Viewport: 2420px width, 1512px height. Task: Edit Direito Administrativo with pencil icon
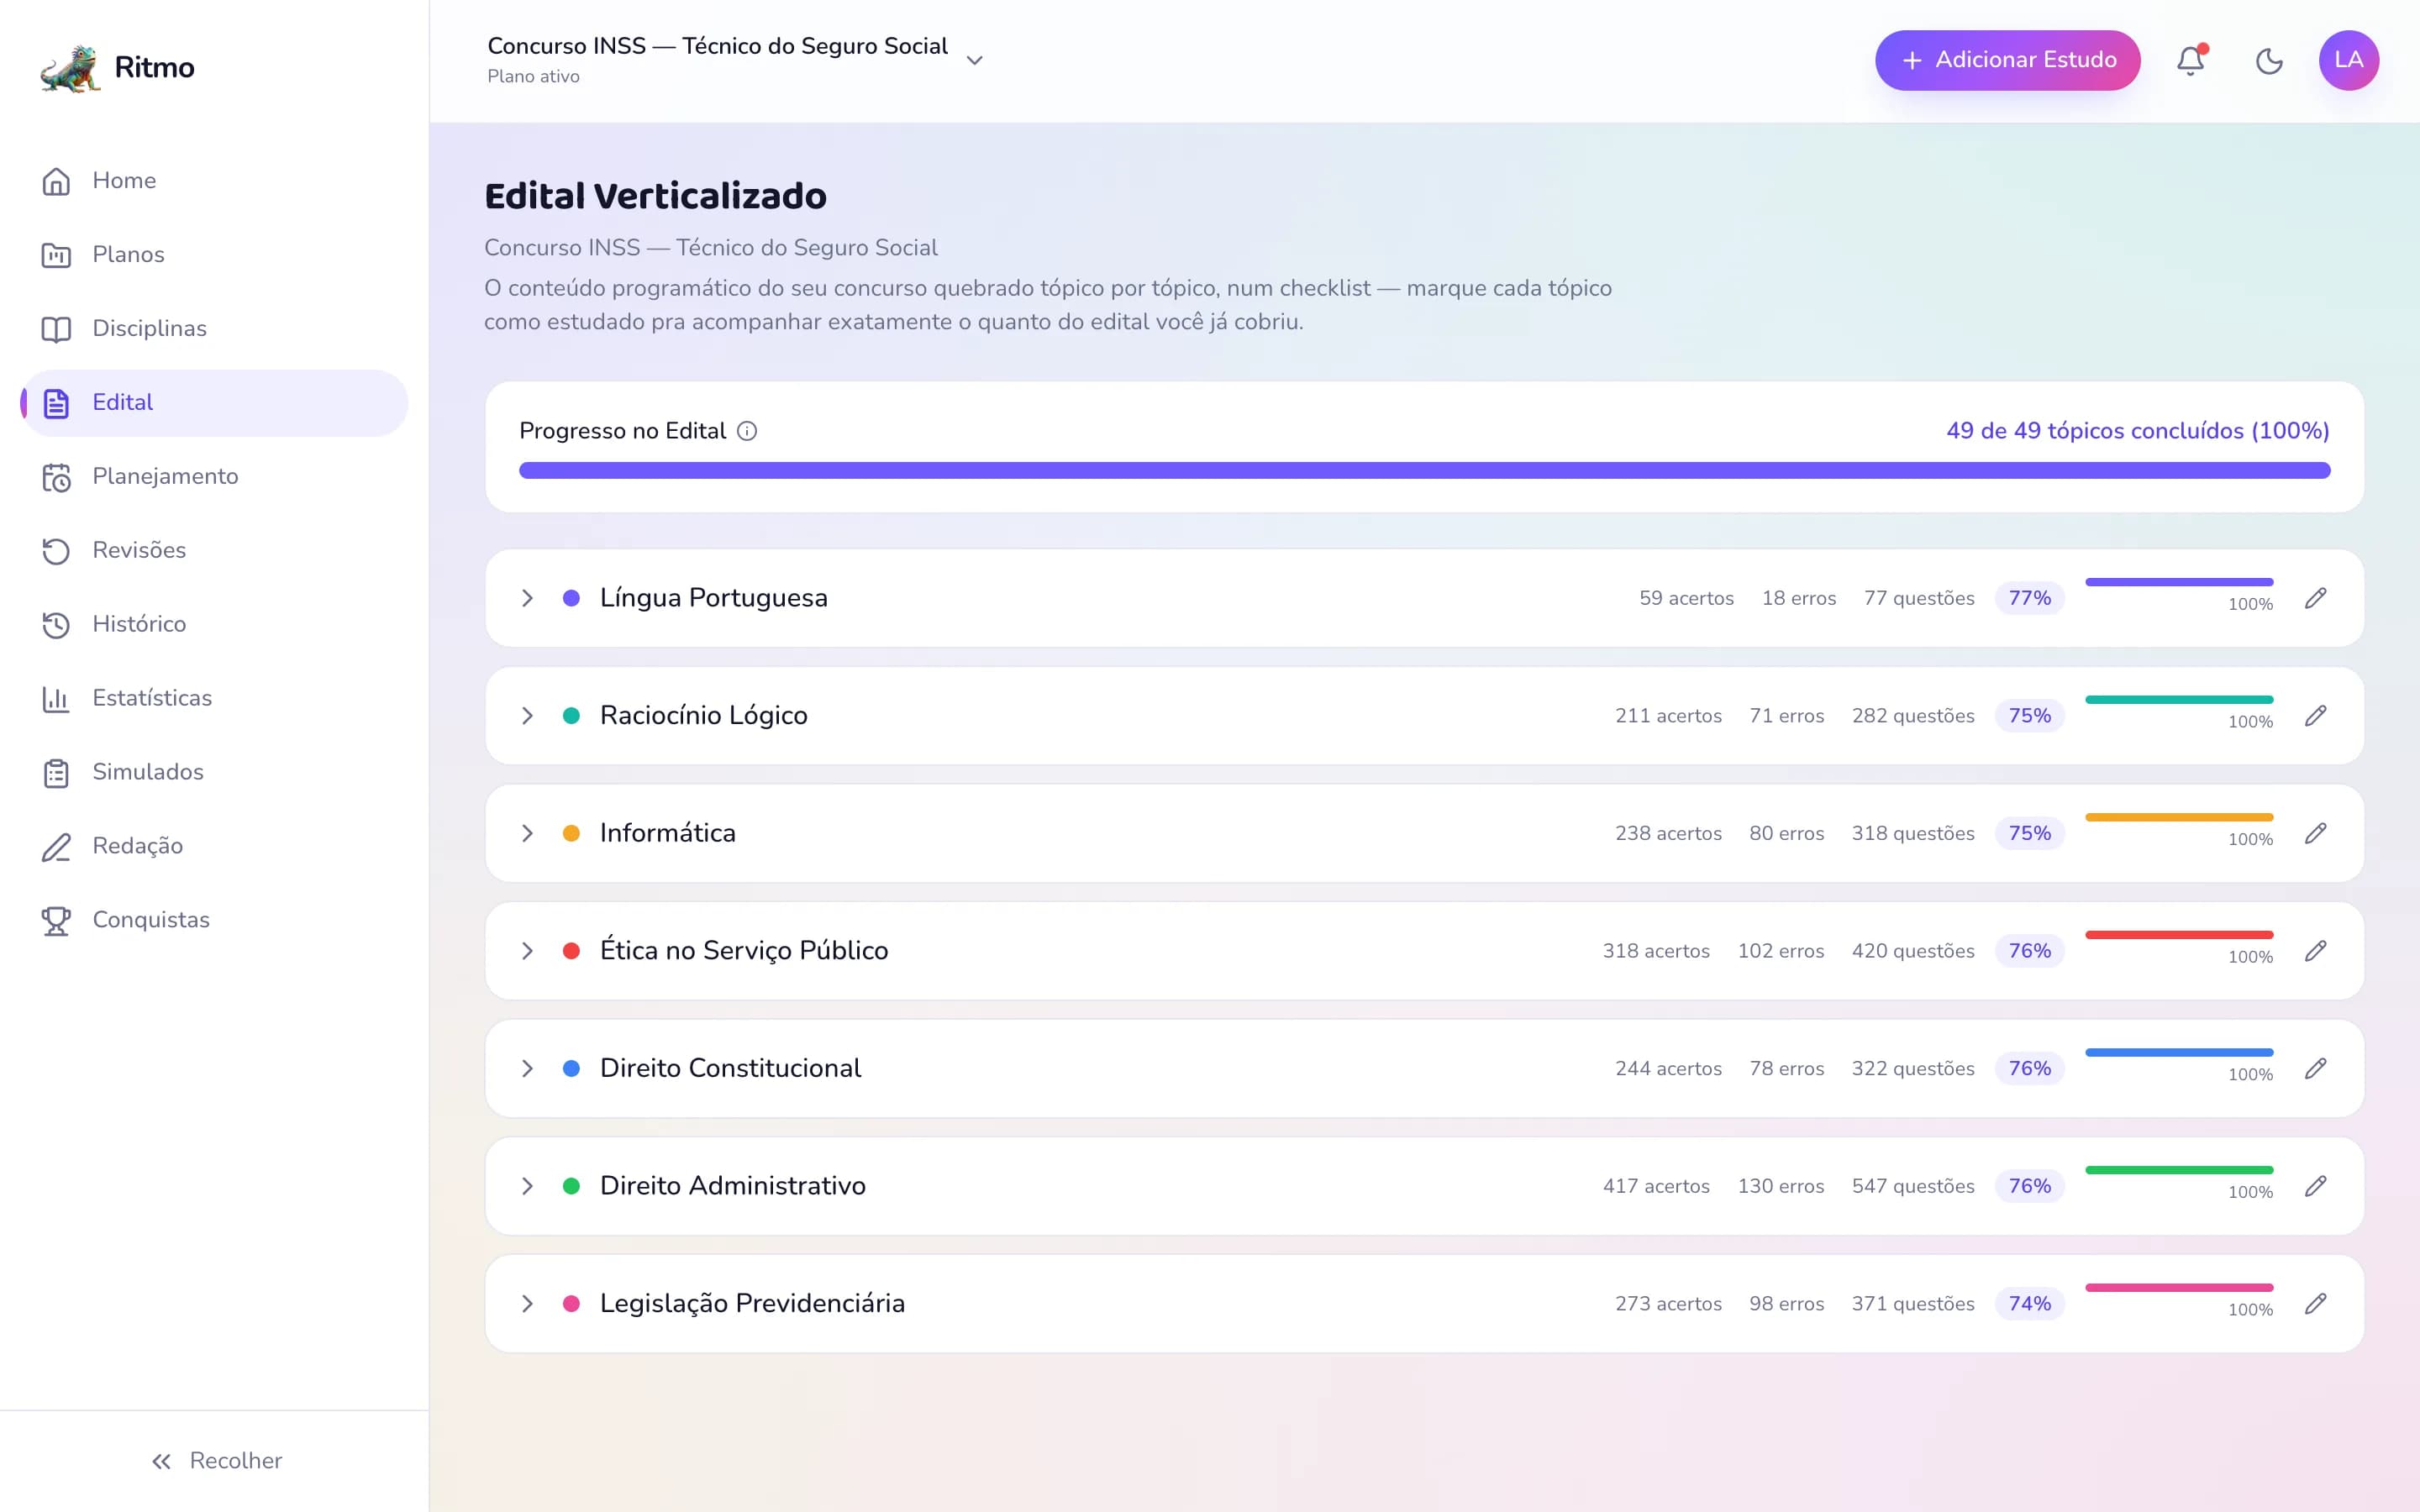point(2315,1186)
